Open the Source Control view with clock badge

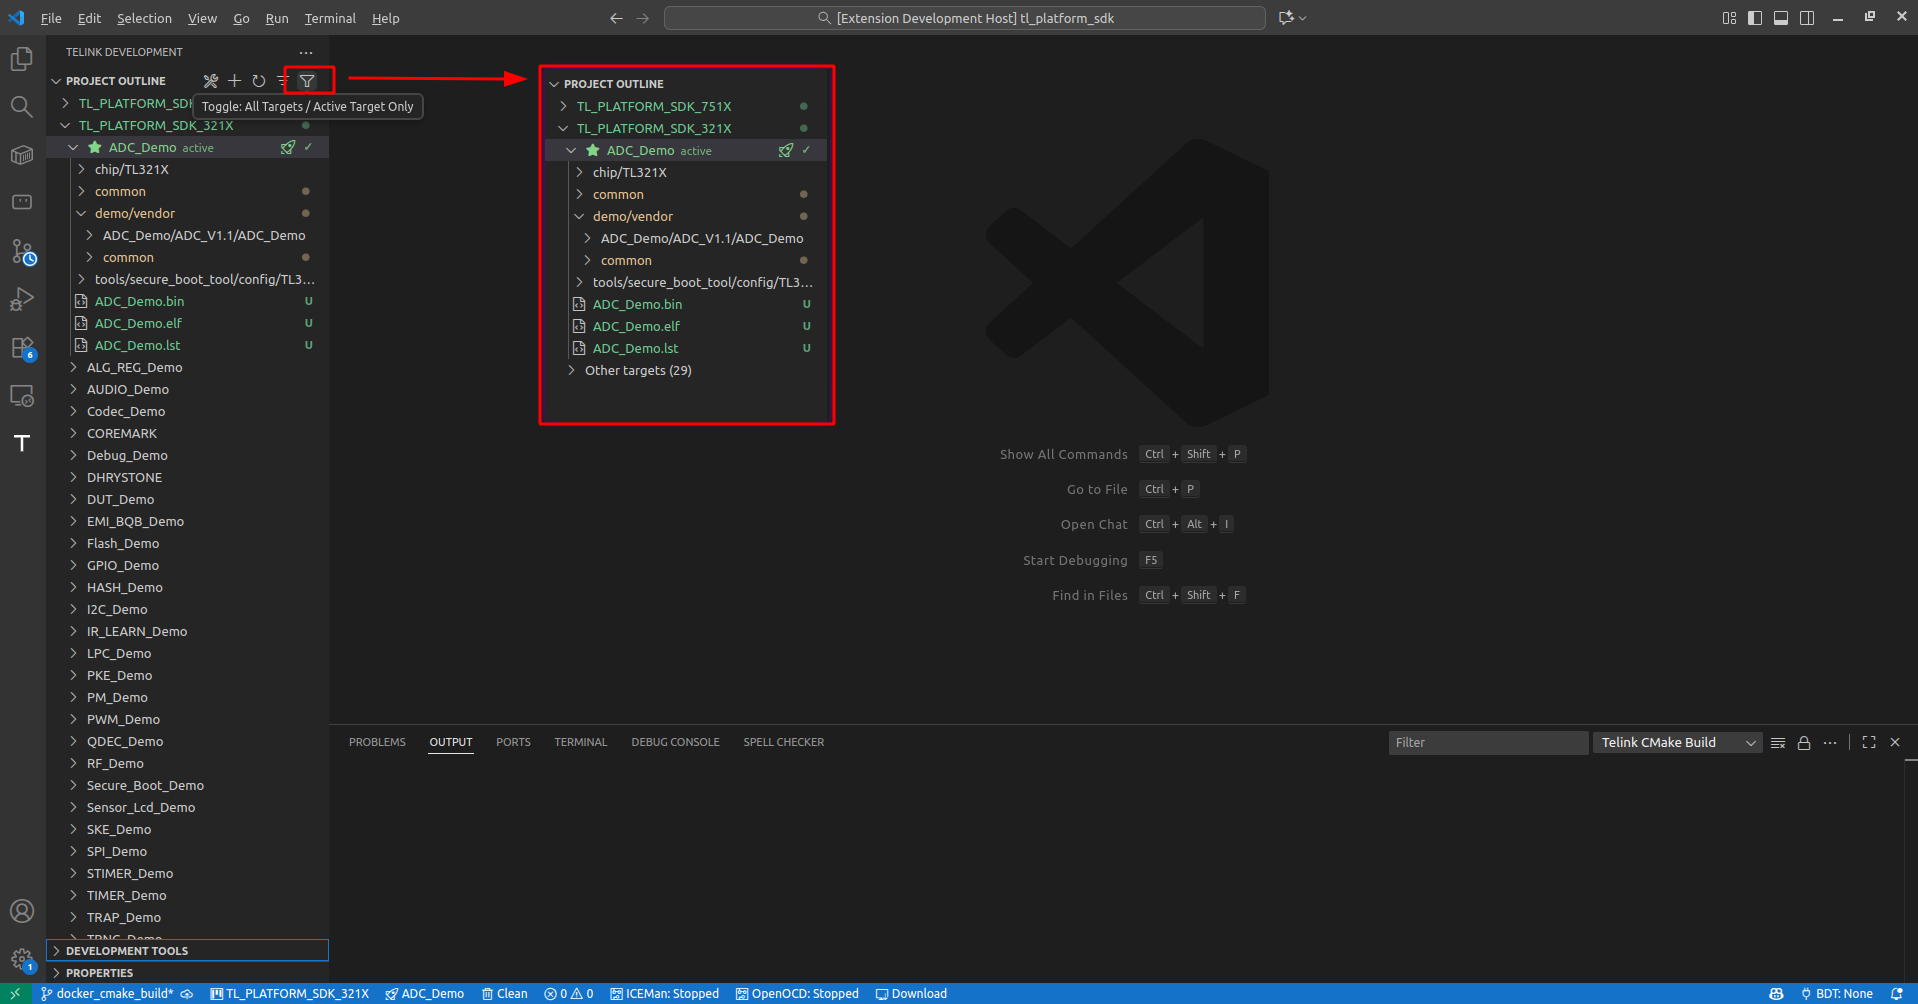point(22,251)
